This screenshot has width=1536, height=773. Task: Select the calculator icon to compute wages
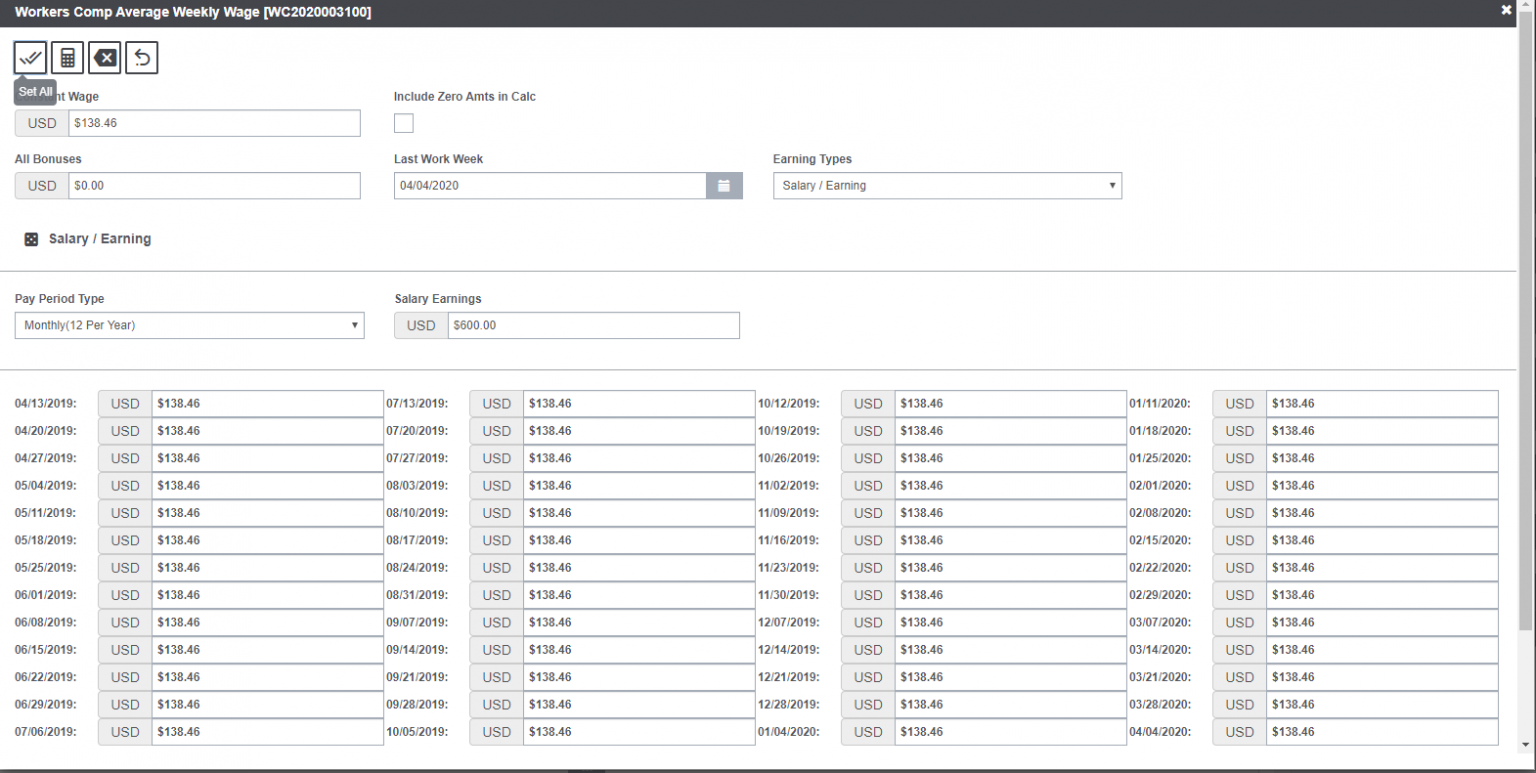(67, 57)
